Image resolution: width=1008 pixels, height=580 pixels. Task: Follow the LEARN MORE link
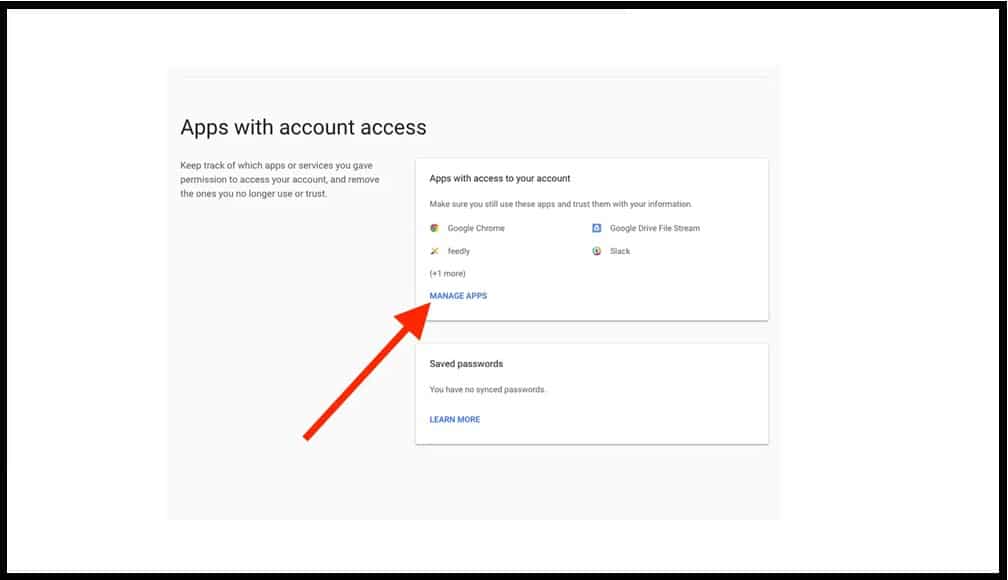(454, 419)
